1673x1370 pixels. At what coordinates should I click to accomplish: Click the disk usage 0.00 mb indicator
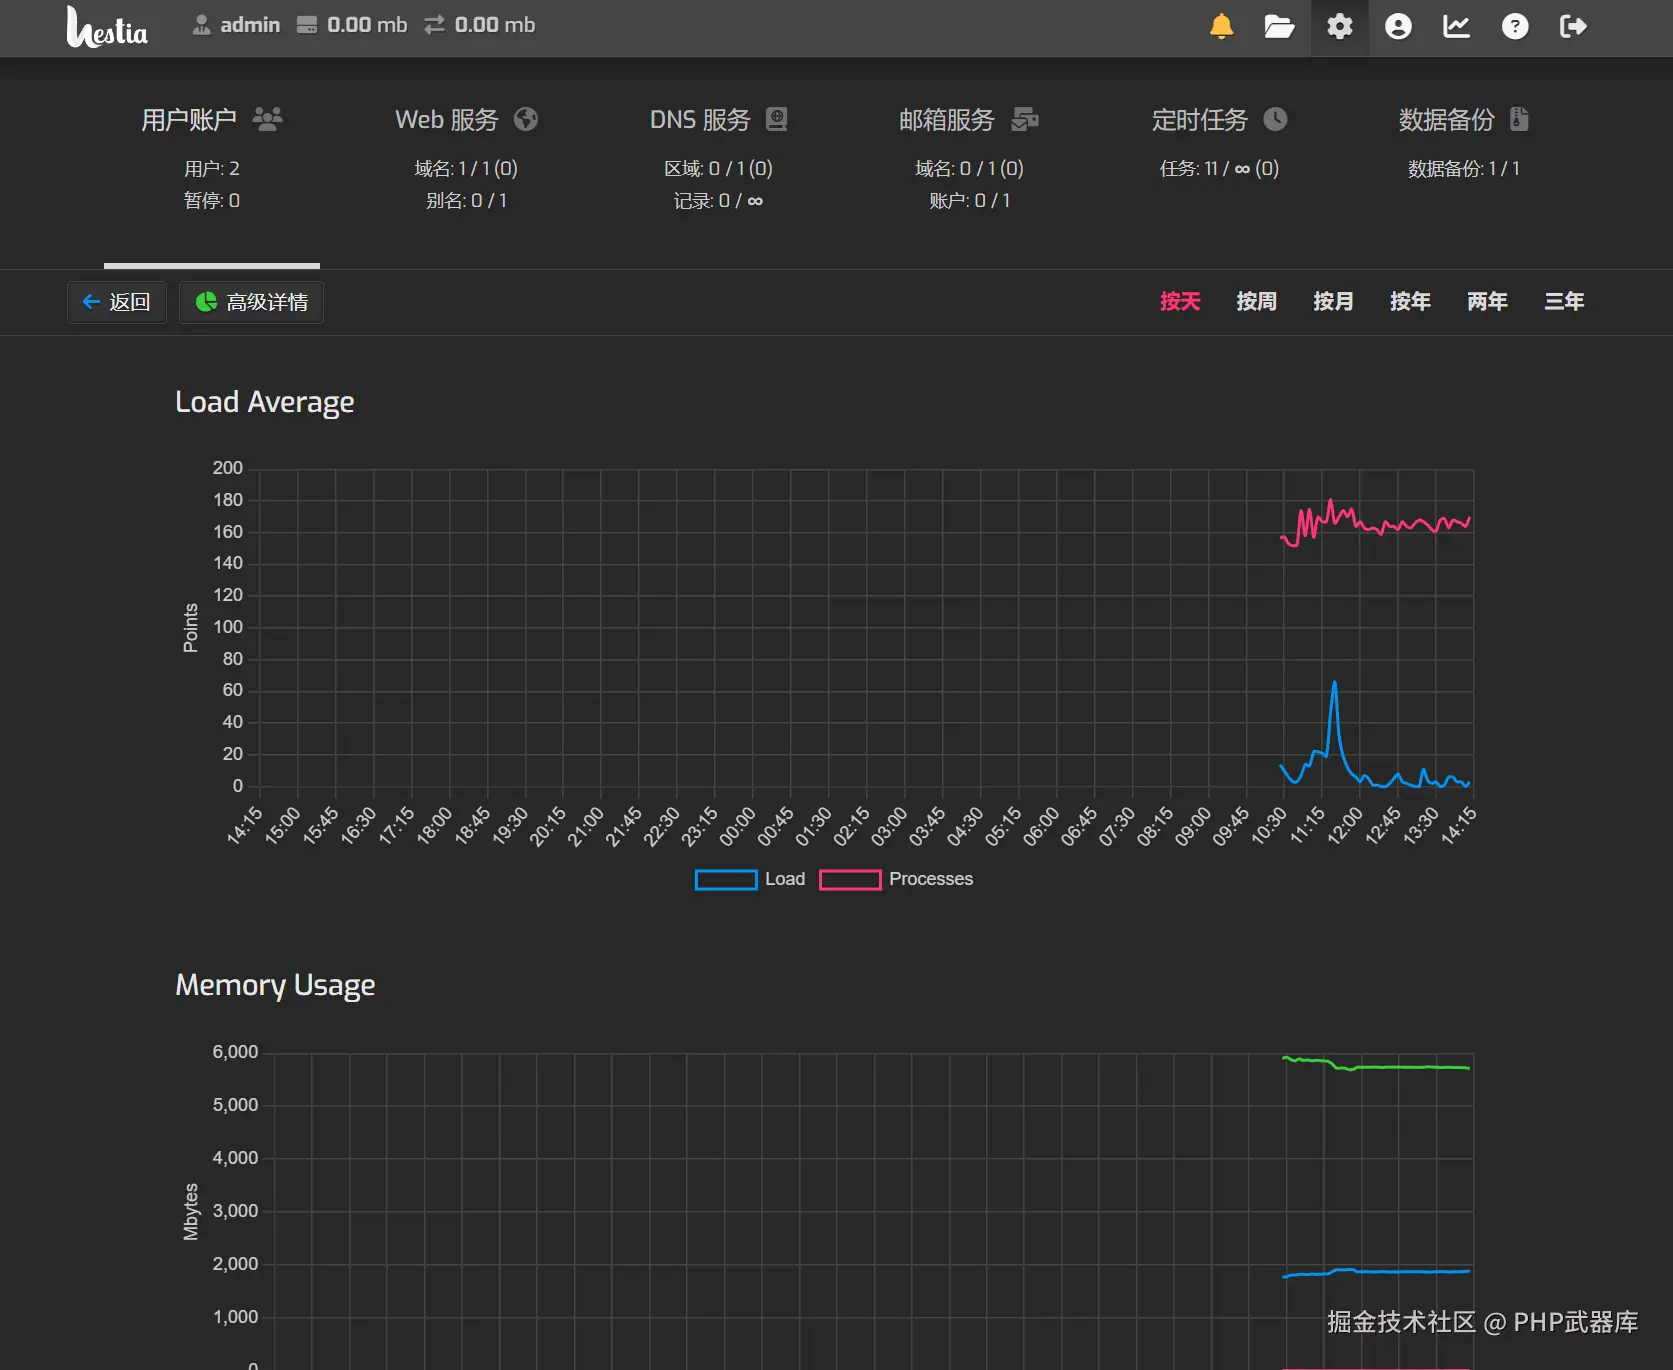click(x=353, y=25)
